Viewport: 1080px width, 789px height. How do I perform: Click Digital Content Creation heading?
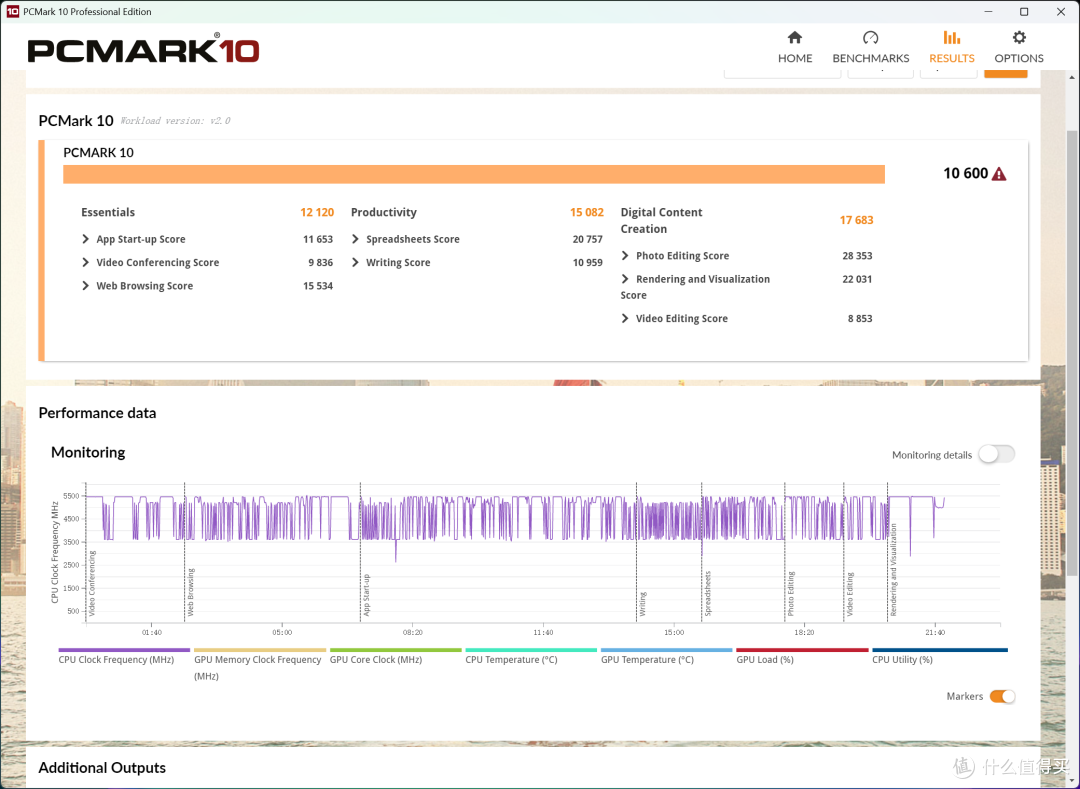[x=661, y=220]
